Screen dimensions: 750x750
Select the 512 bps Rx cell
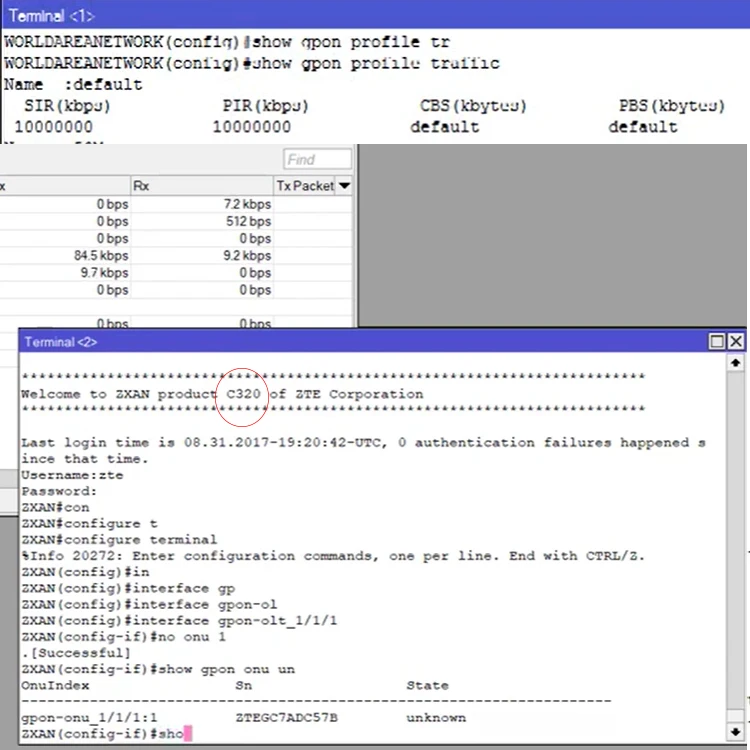pyautogui.click(x=248, y=221)
